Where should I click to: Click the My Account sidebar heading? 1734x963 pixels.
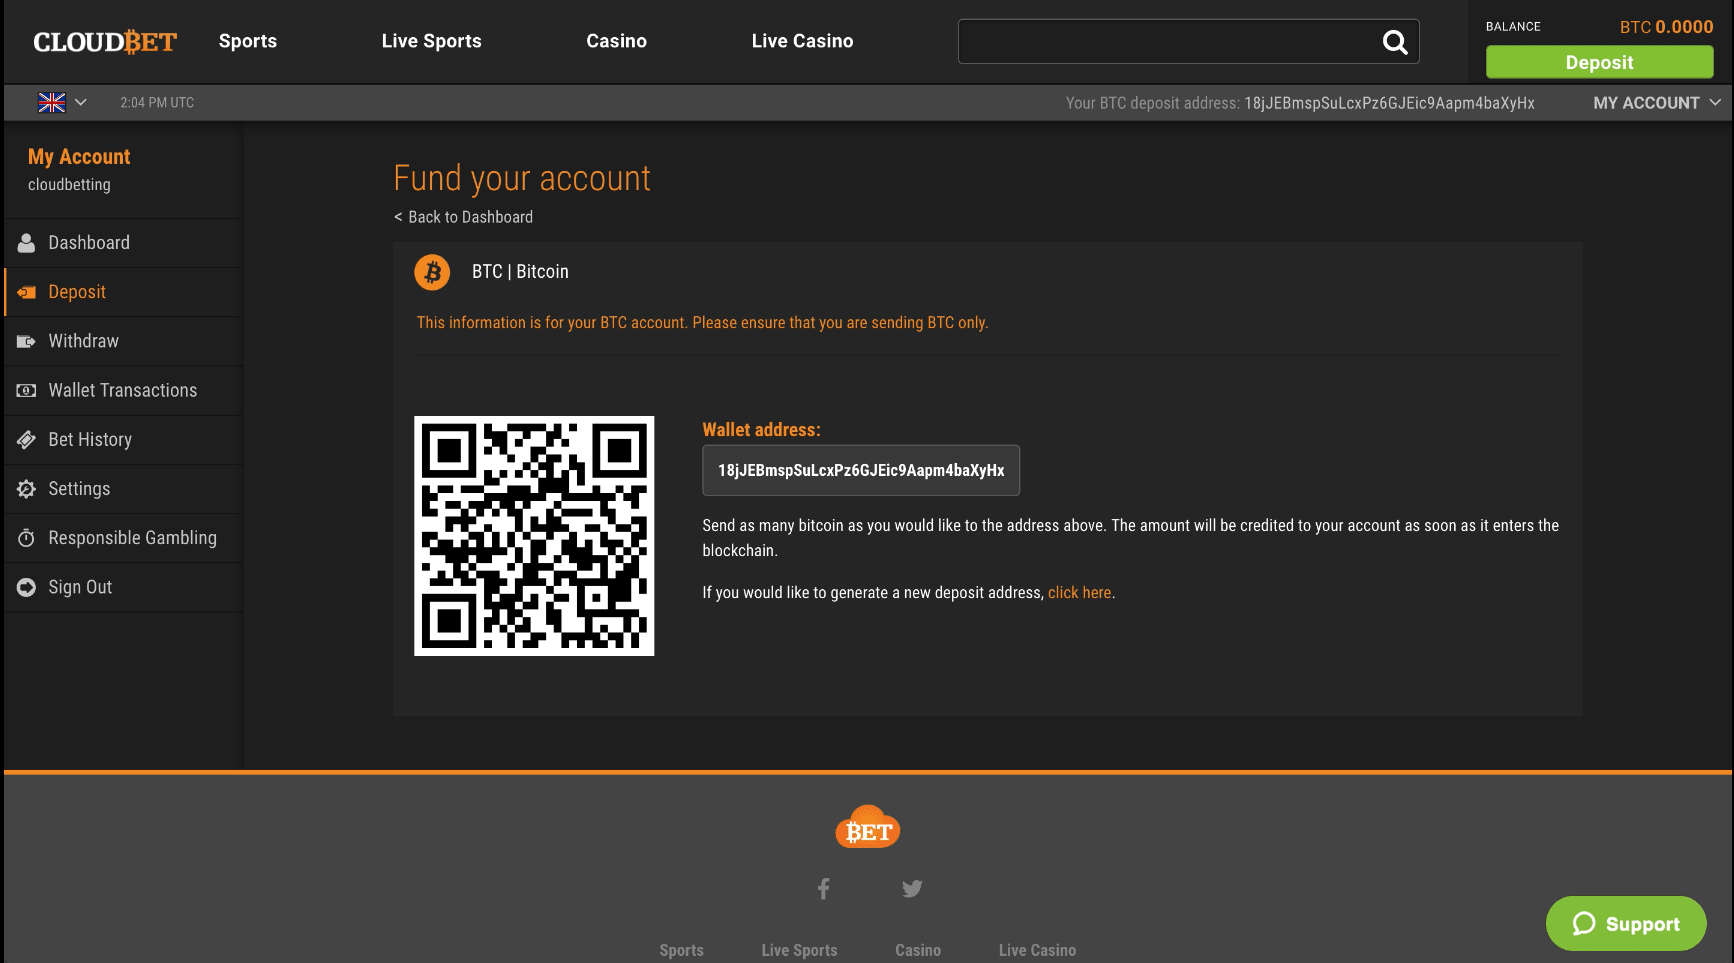click(79, 157)
